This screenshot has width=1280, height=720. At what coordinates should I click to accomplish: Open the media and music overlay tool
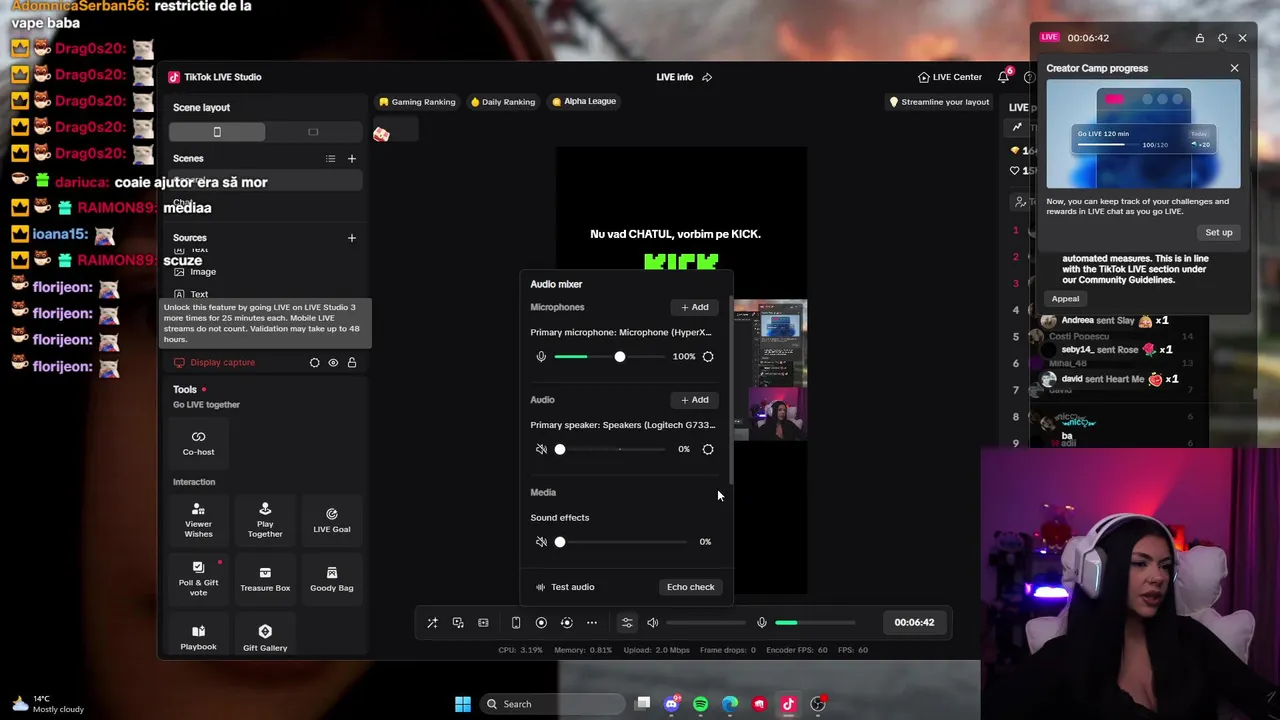(x=458, y=622)
